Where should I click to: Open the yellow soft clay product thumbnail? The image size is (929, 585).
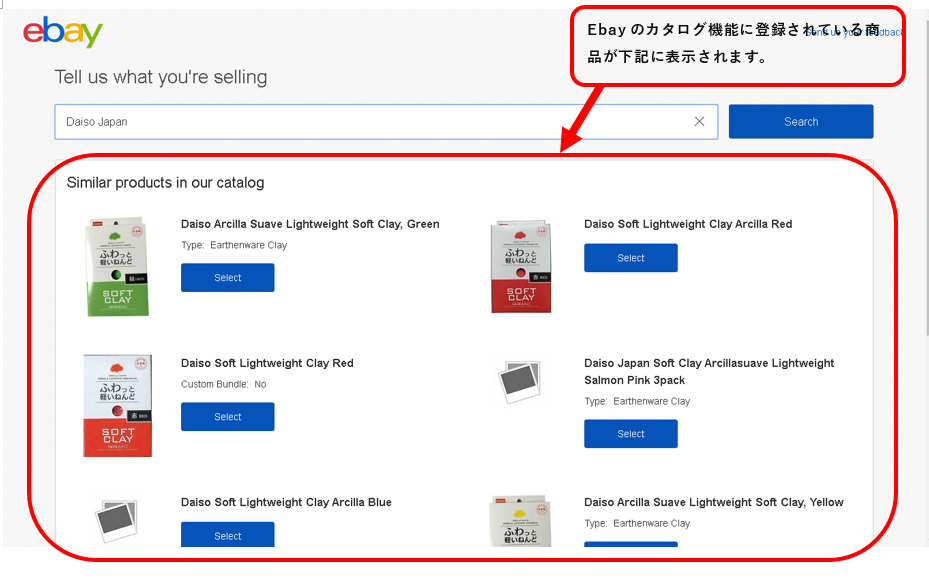pyautogui.click(x=520, y=522)
